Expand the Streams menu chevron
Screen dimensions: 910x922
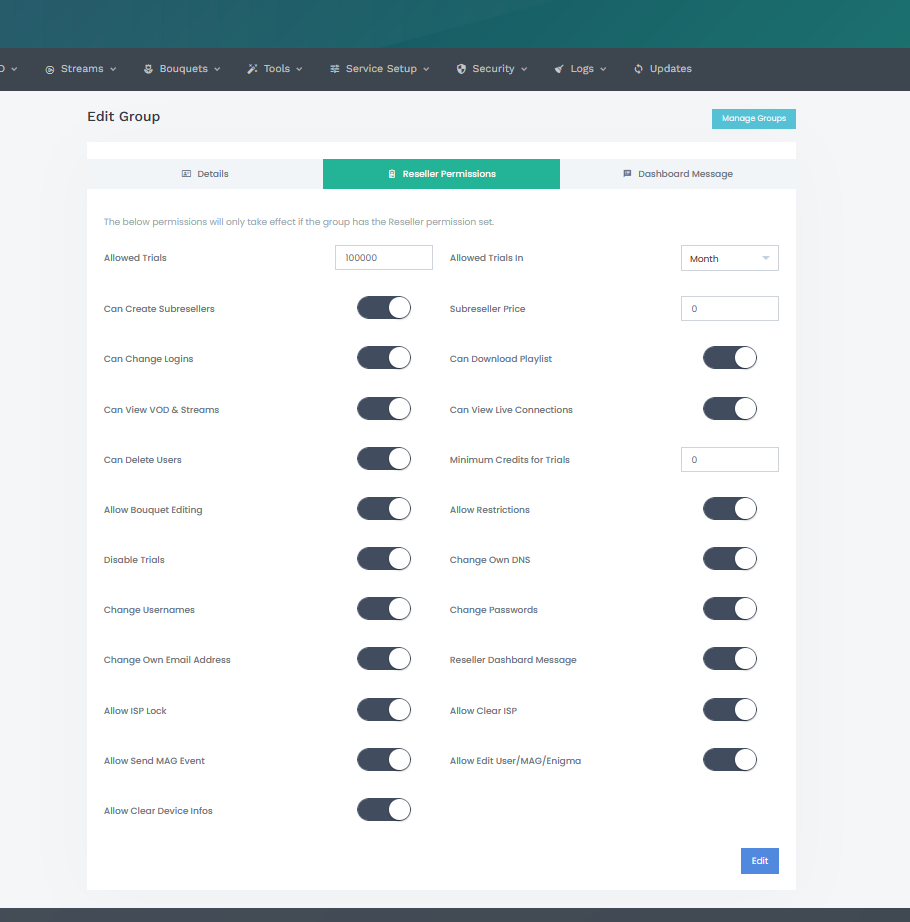(113, 69)
